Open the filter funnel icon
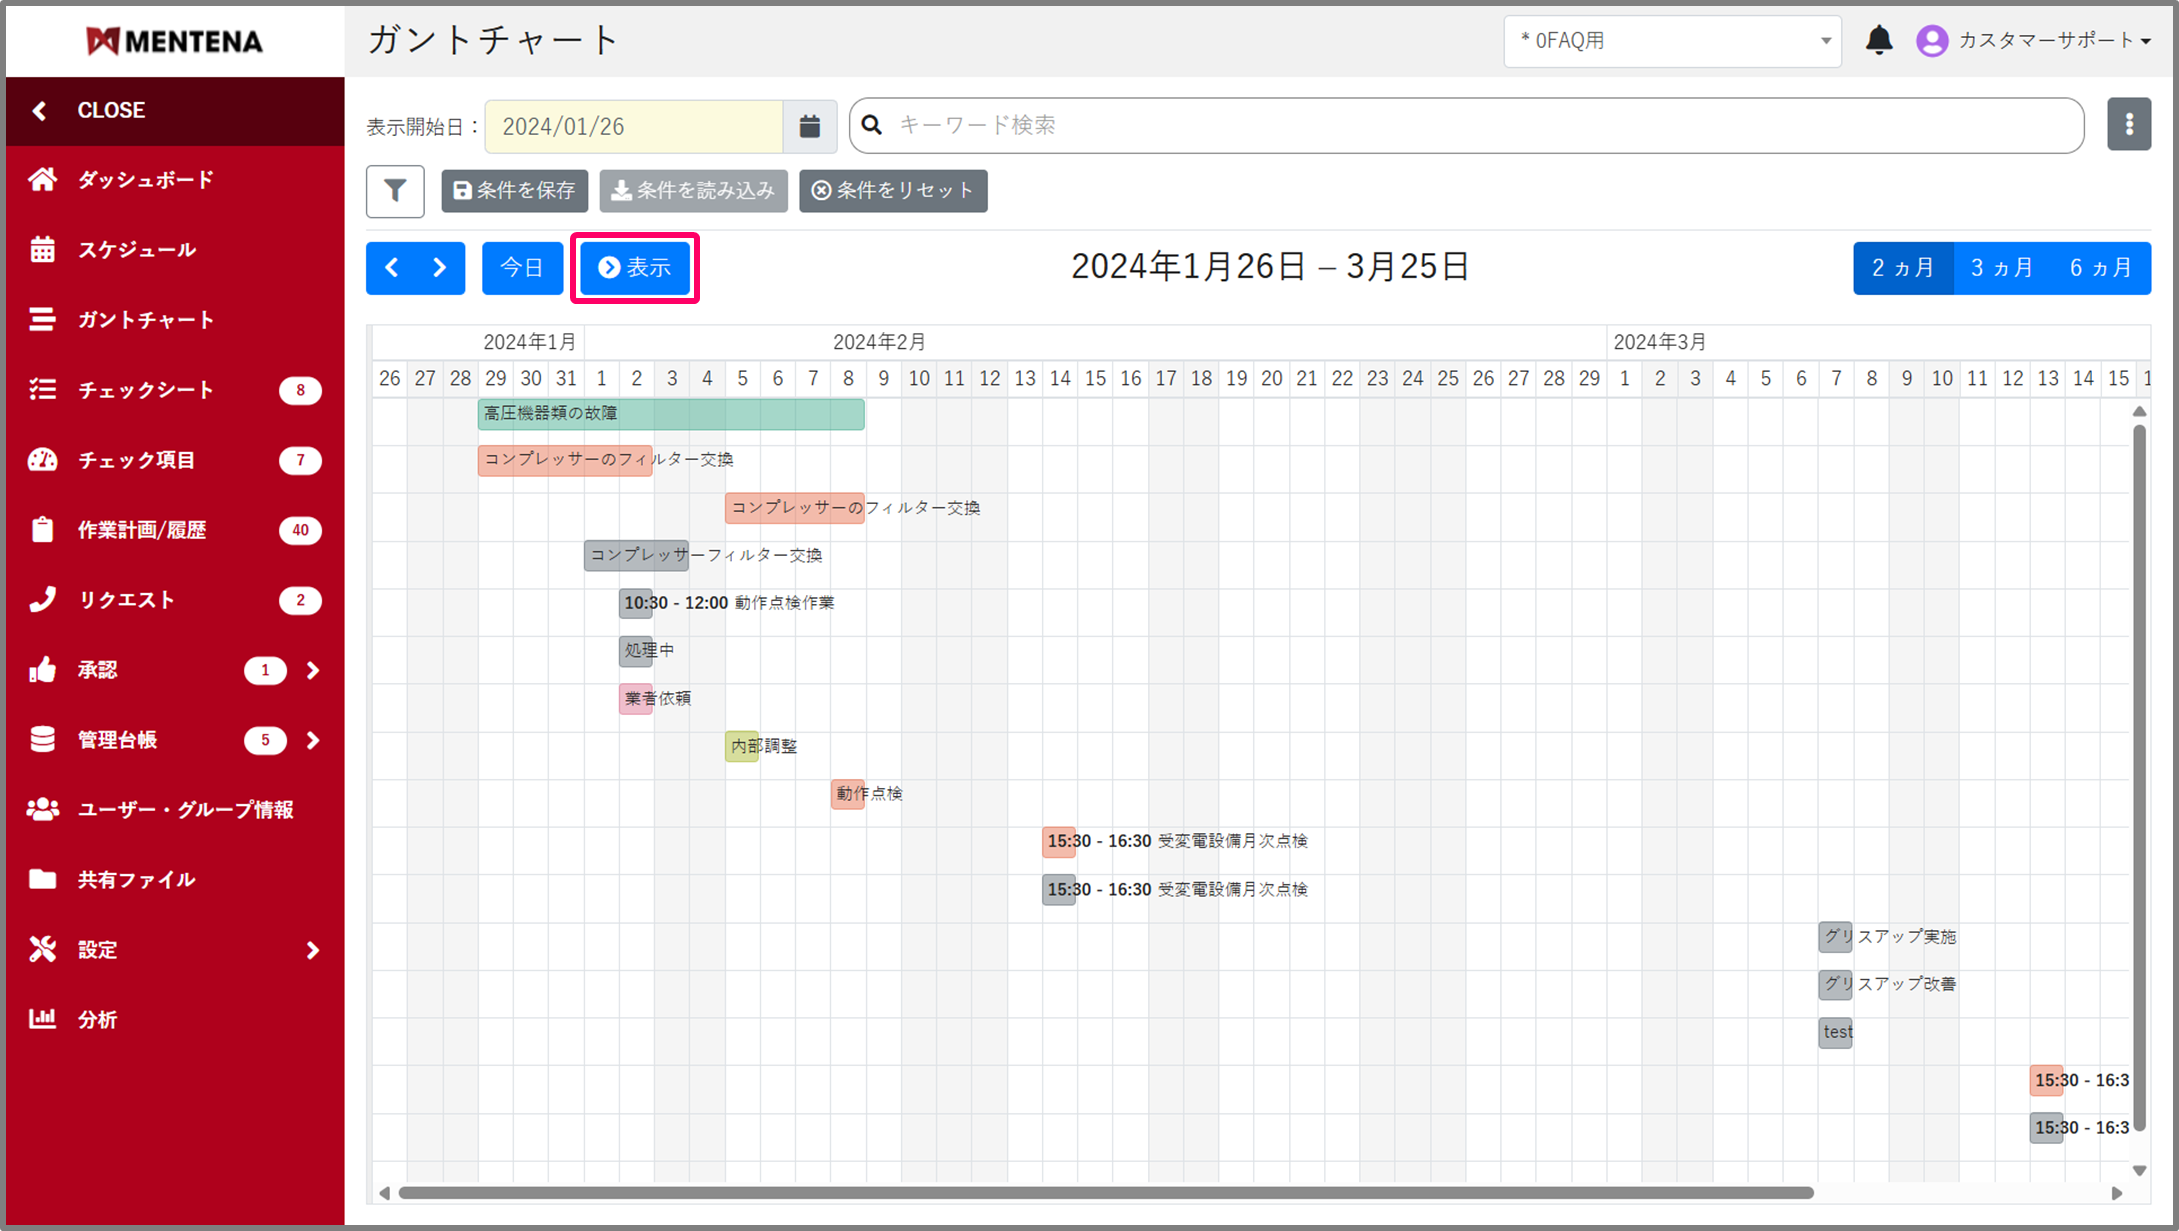 coord(395,191)
